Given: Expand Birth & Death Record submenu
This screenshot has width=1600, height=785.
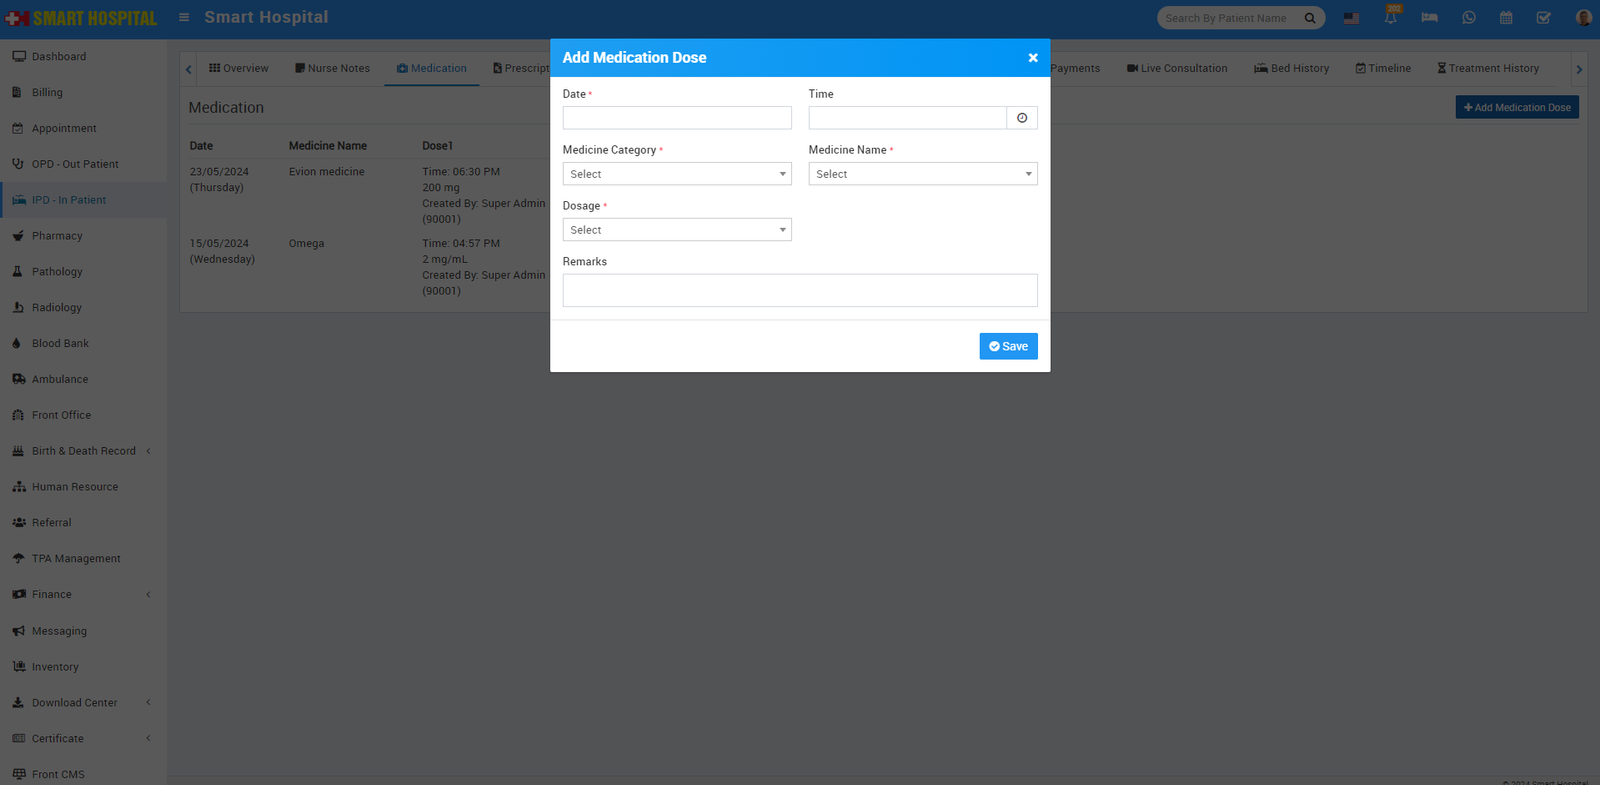Looking at the screenshot, I should coord(84,451).
